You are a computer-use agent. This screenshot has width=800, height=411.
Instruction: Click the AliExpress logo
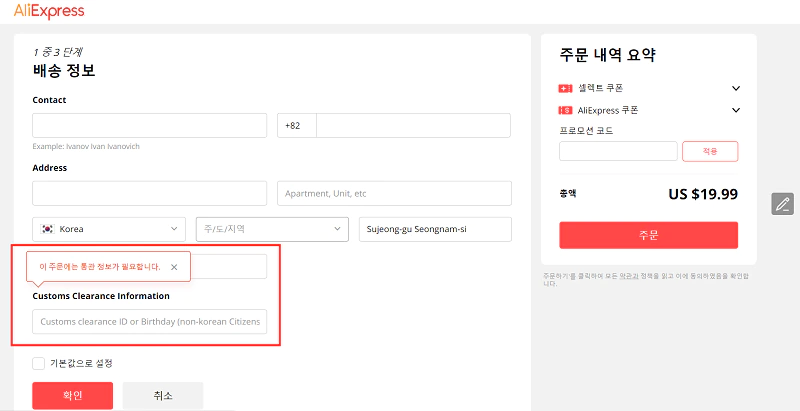tap(49, 11)
